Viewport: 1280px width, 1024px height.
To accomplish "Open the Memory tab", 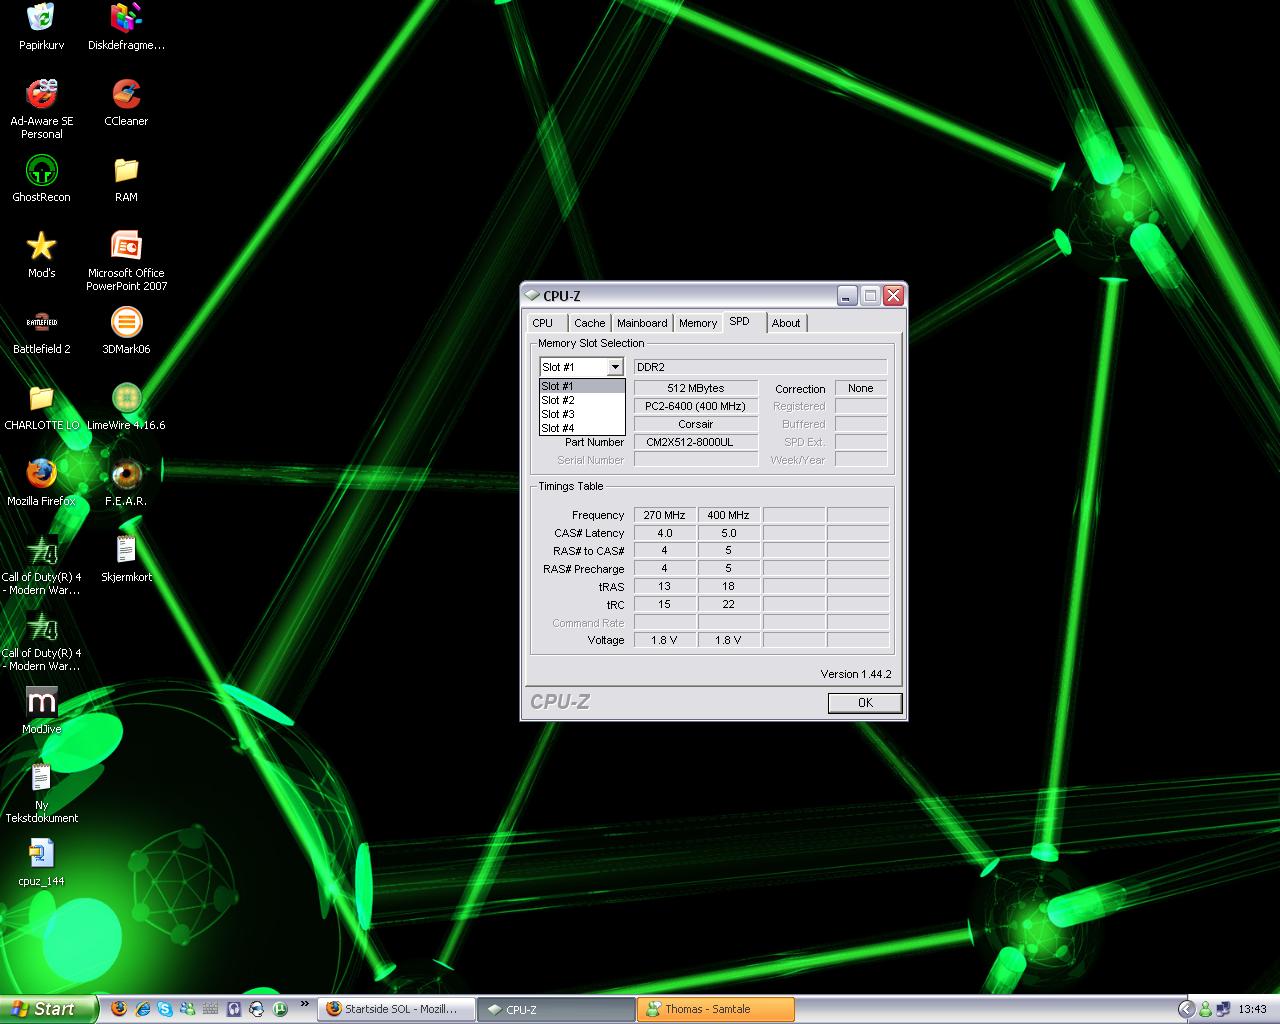I will tap(698, 323).
